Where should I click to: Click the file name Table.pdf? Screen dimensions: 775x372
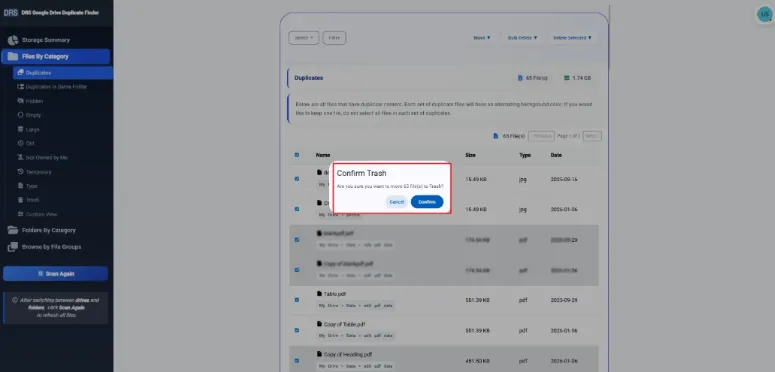click(x=335, y=294)
